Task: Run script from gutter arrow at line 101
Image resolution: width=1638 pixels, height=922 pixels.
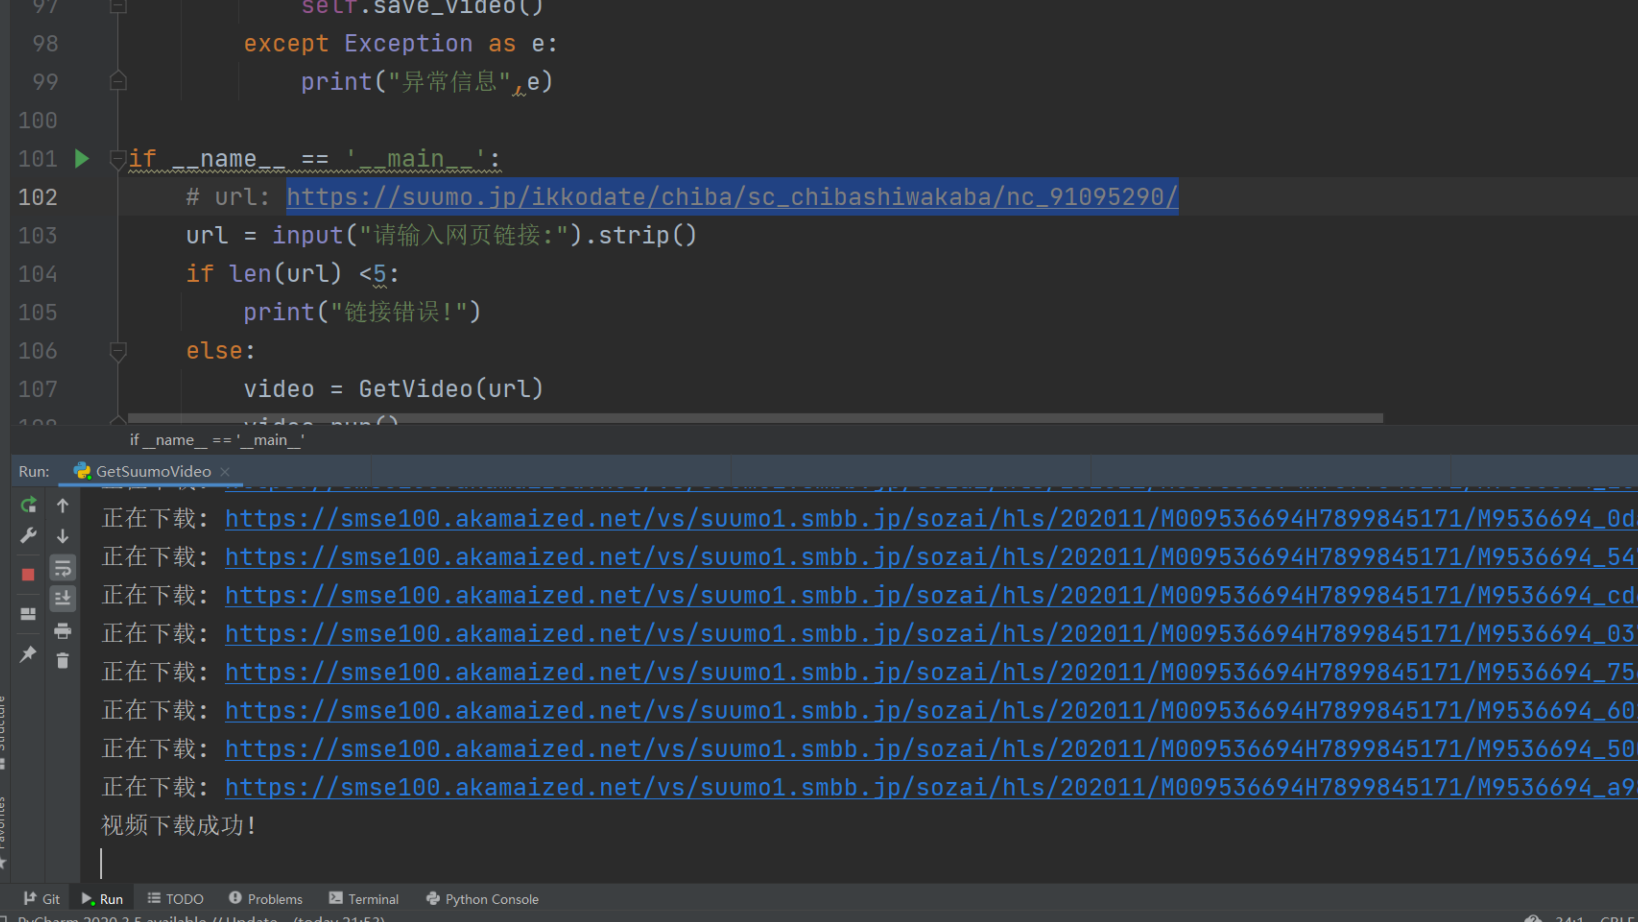Action: (82, 158)
